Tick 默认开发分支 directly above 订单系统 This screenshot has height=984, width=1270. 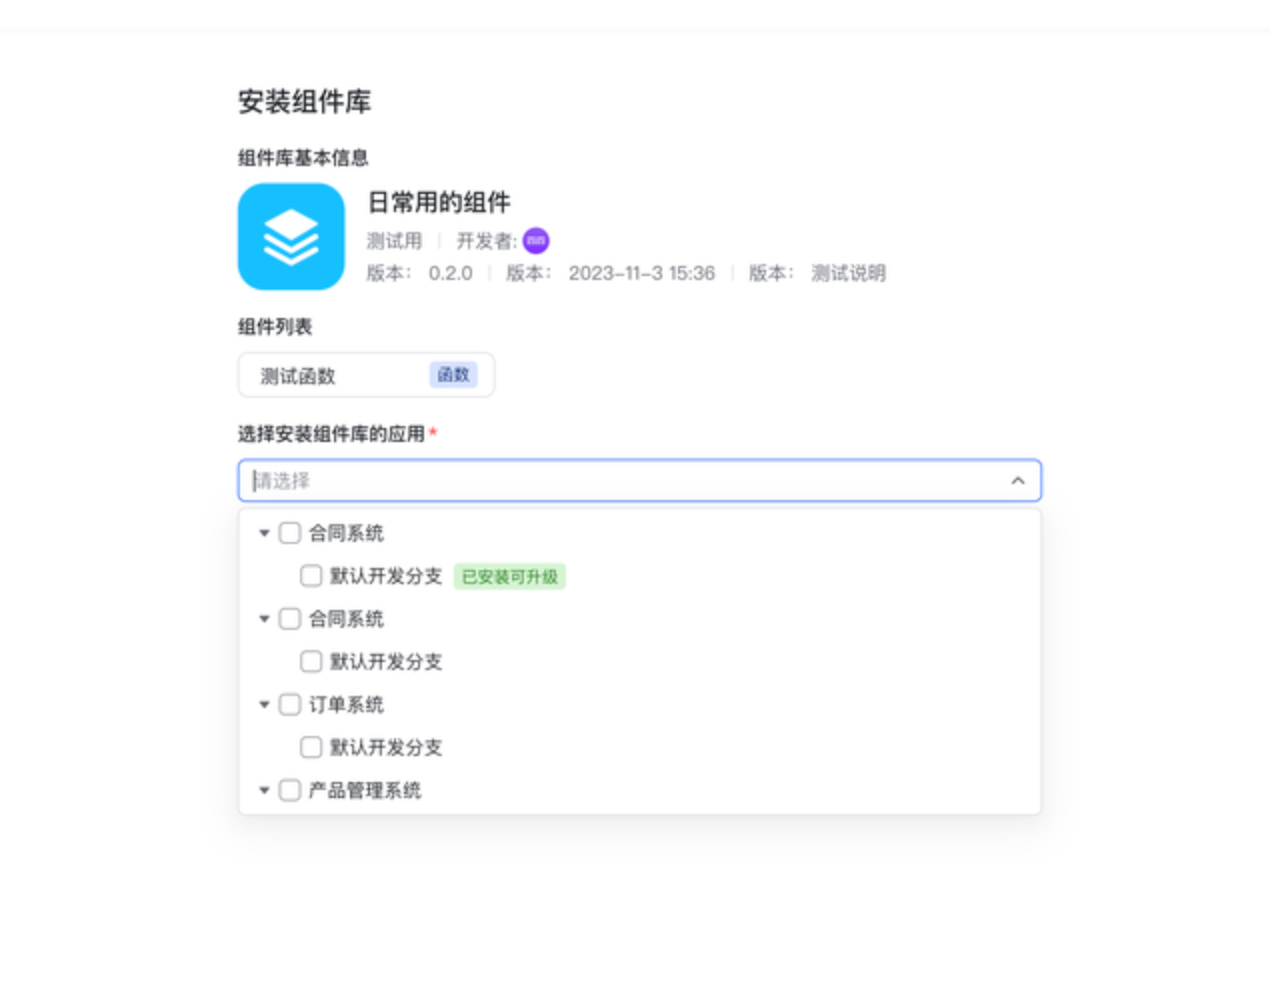(311, 661)
